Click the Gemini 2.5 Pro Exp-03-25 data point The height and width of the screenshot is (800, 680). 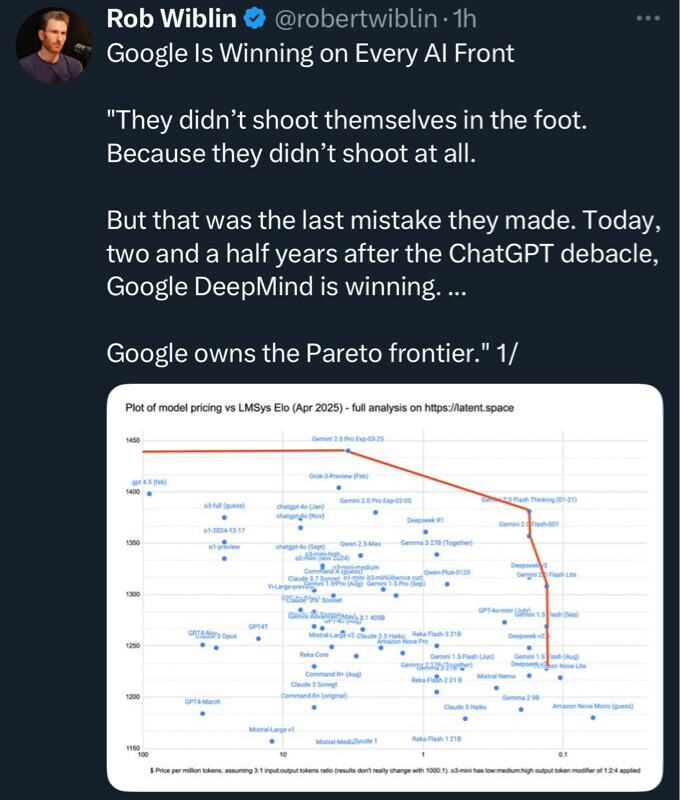point(347,450)
